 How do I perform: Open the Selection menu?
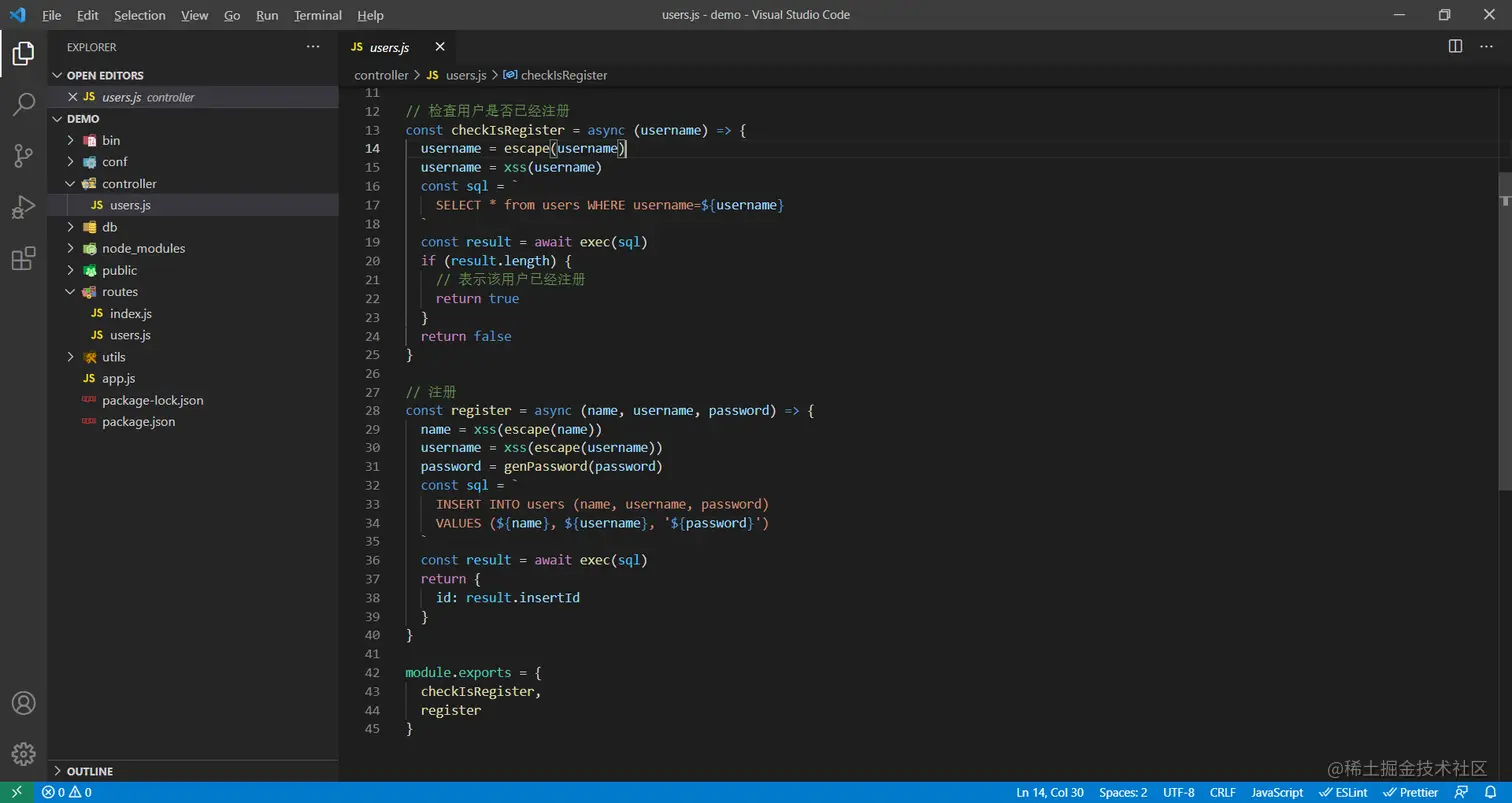pos(139,15)
